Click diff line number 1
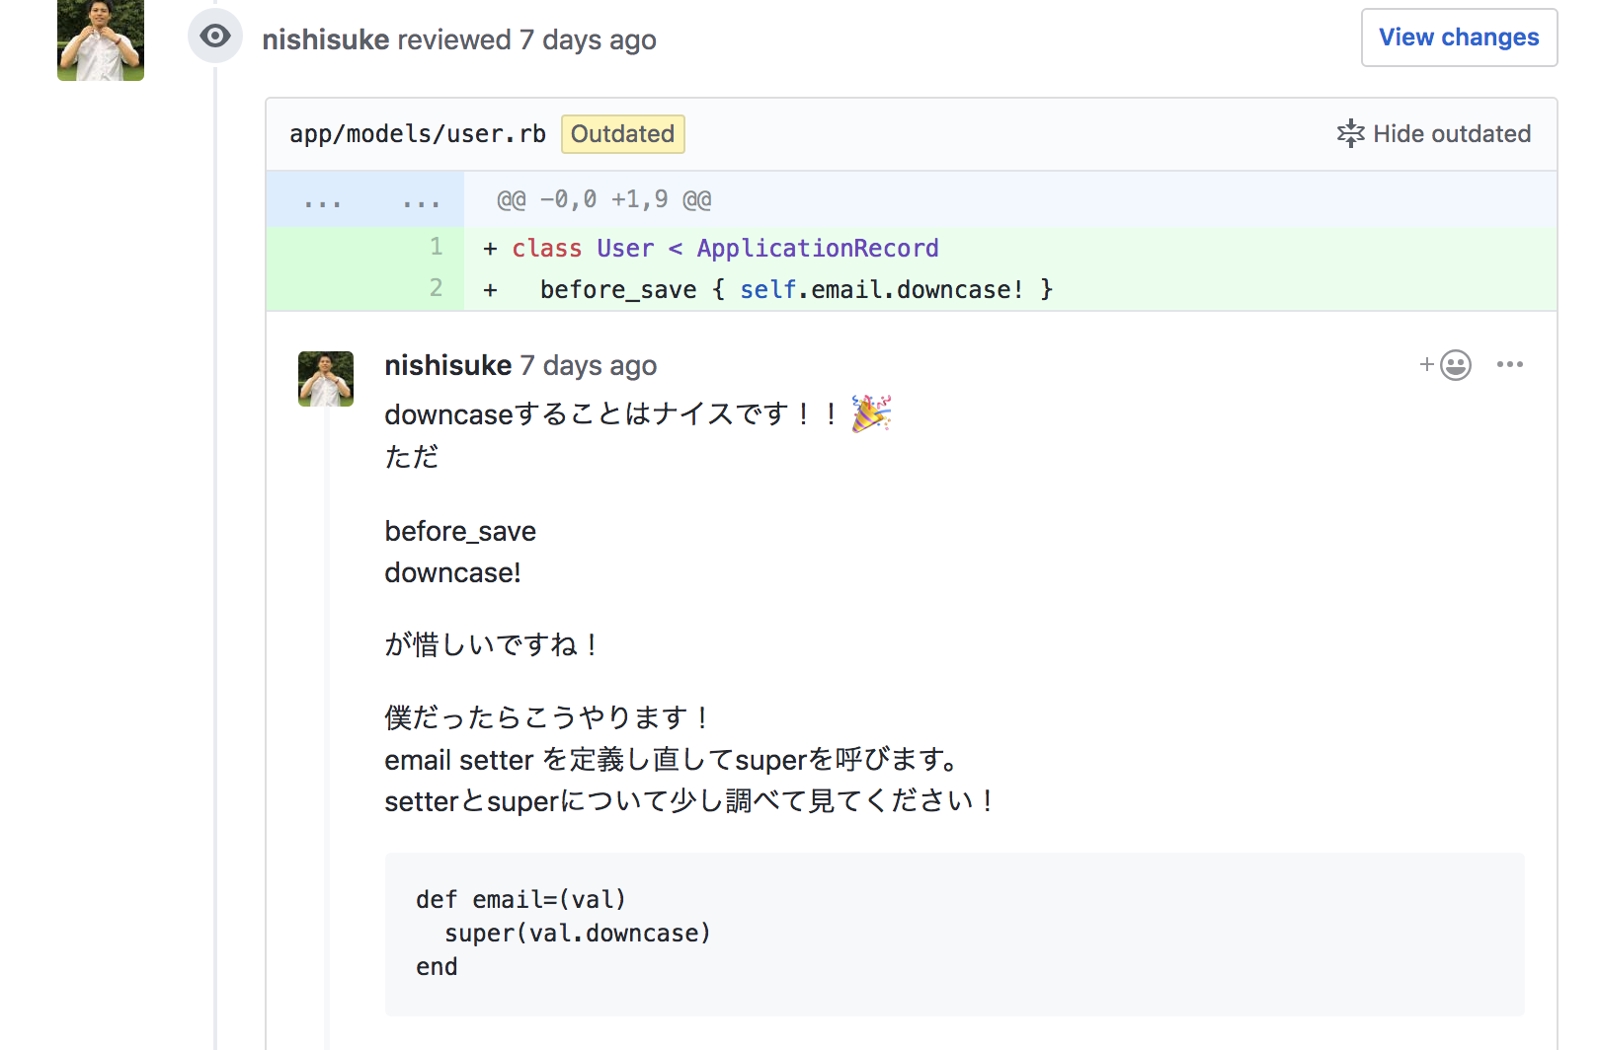 tap(436, 247)
